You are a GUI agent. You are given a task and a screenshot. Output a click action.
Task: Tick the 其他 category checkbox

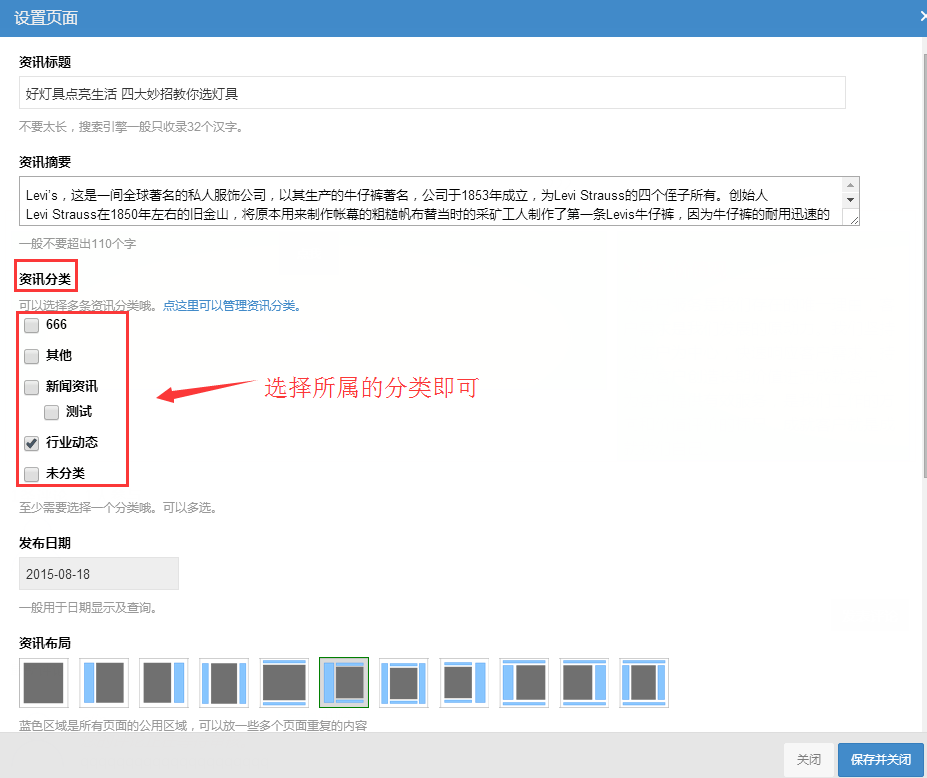point(31,356)
